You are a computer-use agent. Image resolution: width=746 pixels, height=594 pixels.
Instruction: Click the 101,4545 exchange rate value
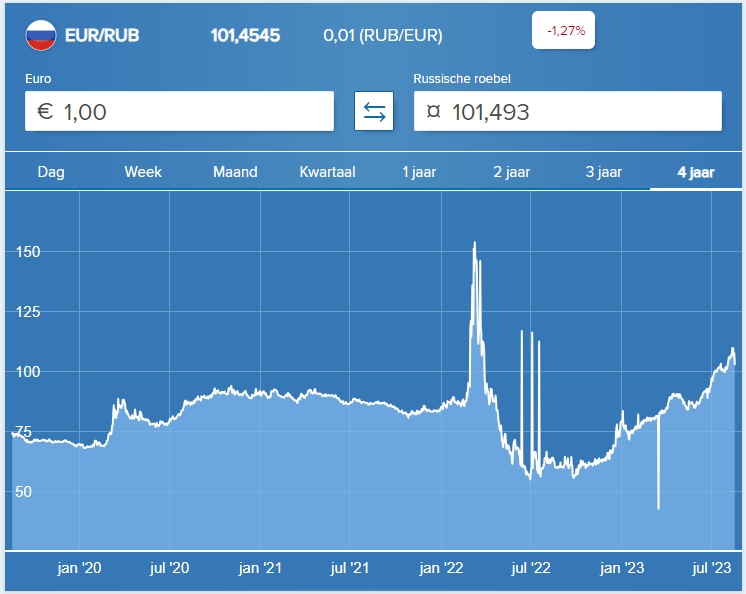(245, 36)
